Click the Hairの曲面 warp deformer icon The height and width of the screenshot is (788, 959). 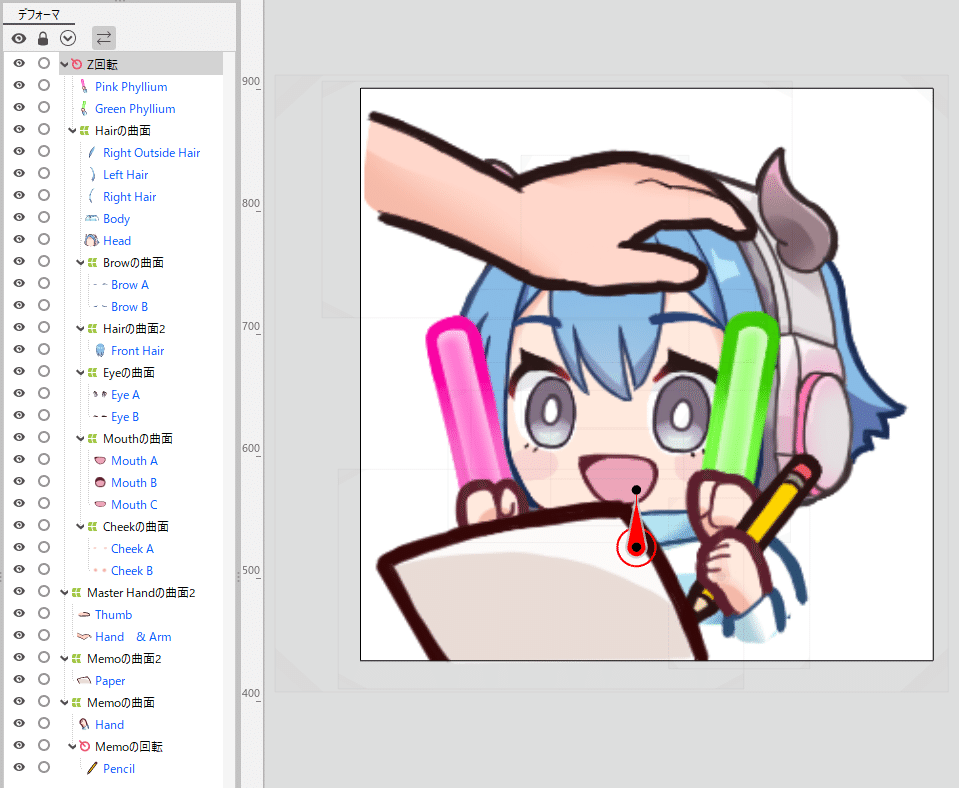click(x=84, y=130)
